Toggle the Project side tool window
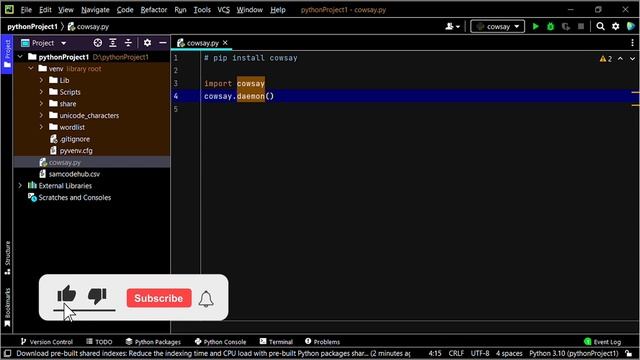Image resolution: width=640 pixels, height=360 pixels. pos(7,54)
